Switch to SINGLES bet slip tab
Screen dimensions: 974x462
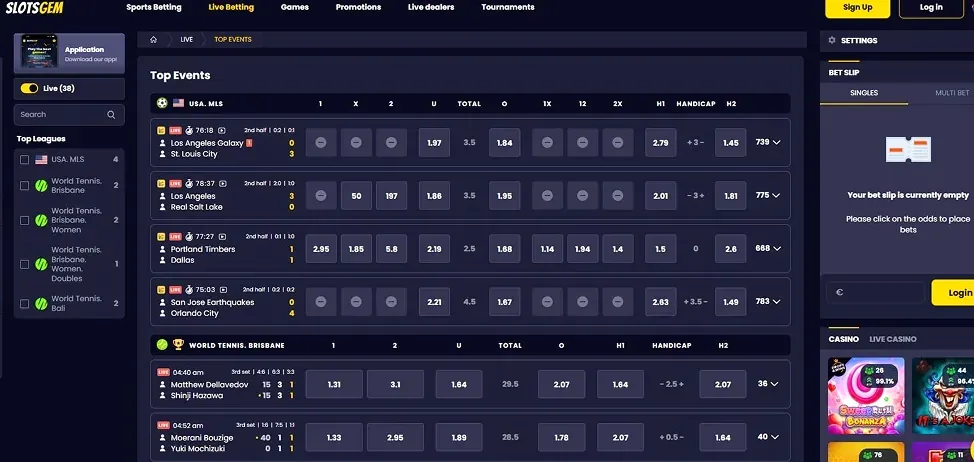tap(864, 93)
